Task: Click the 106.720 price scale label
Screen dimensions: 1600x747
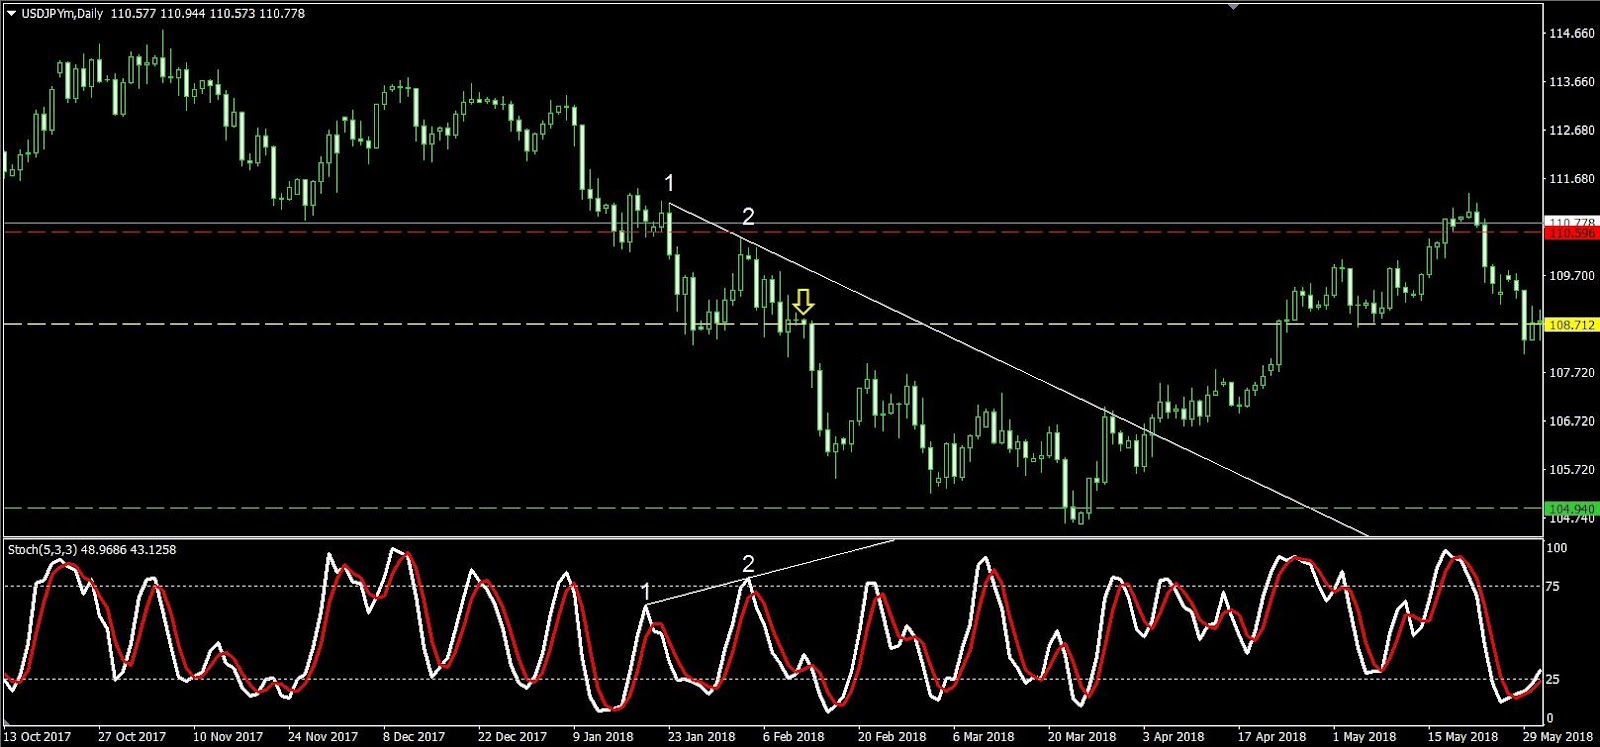Action: (1571, 421)
